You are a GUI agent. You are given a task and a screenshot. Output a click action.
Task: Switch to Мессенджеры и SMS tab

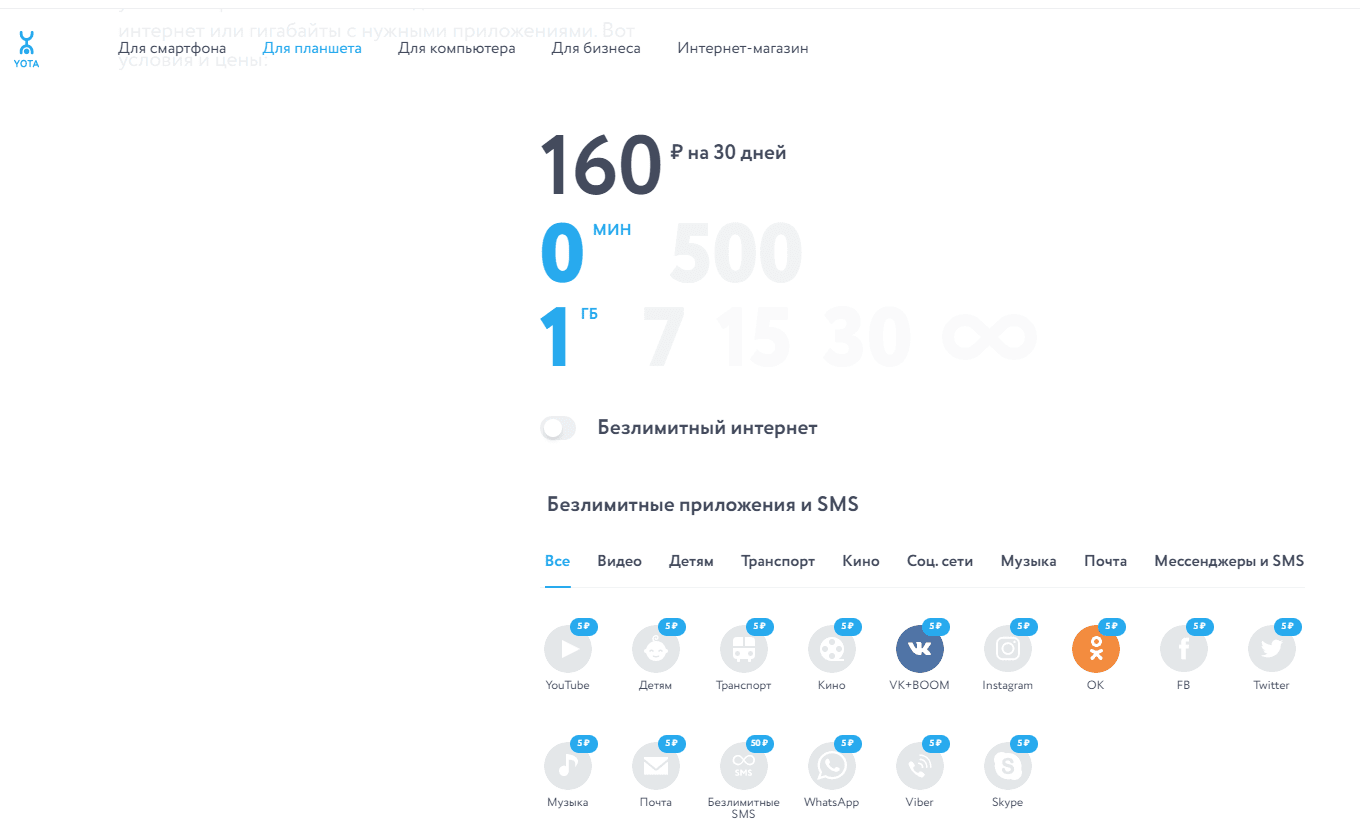point(1229,561)
